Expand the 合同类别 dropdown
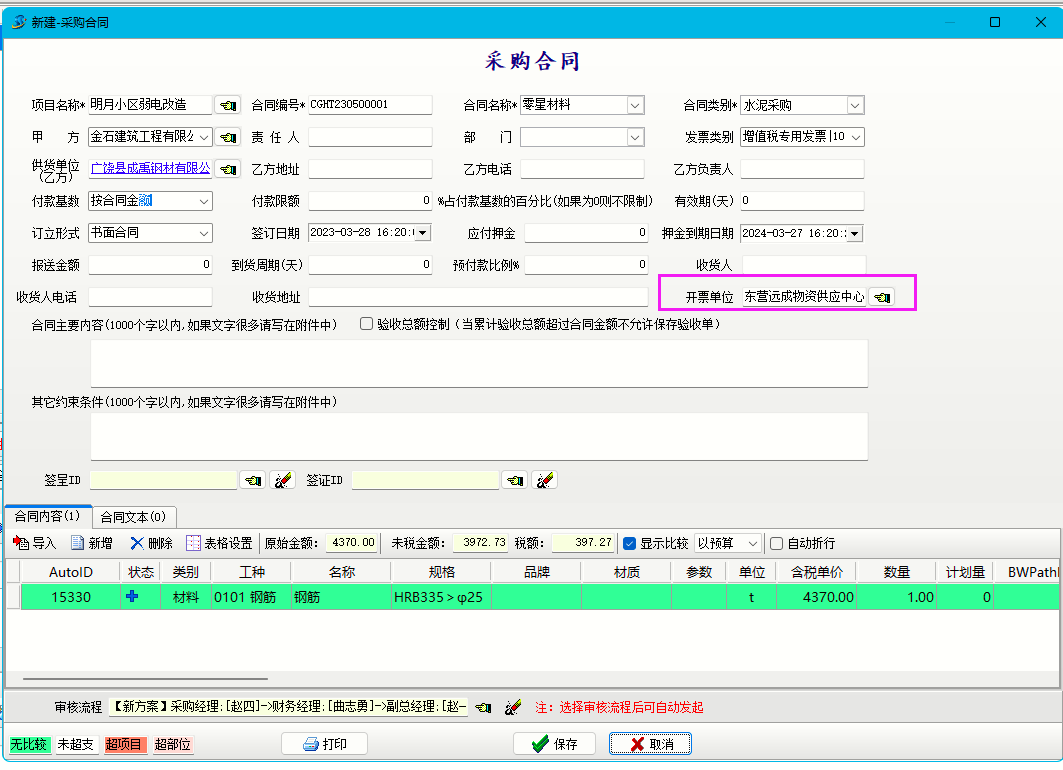 [x=855, y=105]
